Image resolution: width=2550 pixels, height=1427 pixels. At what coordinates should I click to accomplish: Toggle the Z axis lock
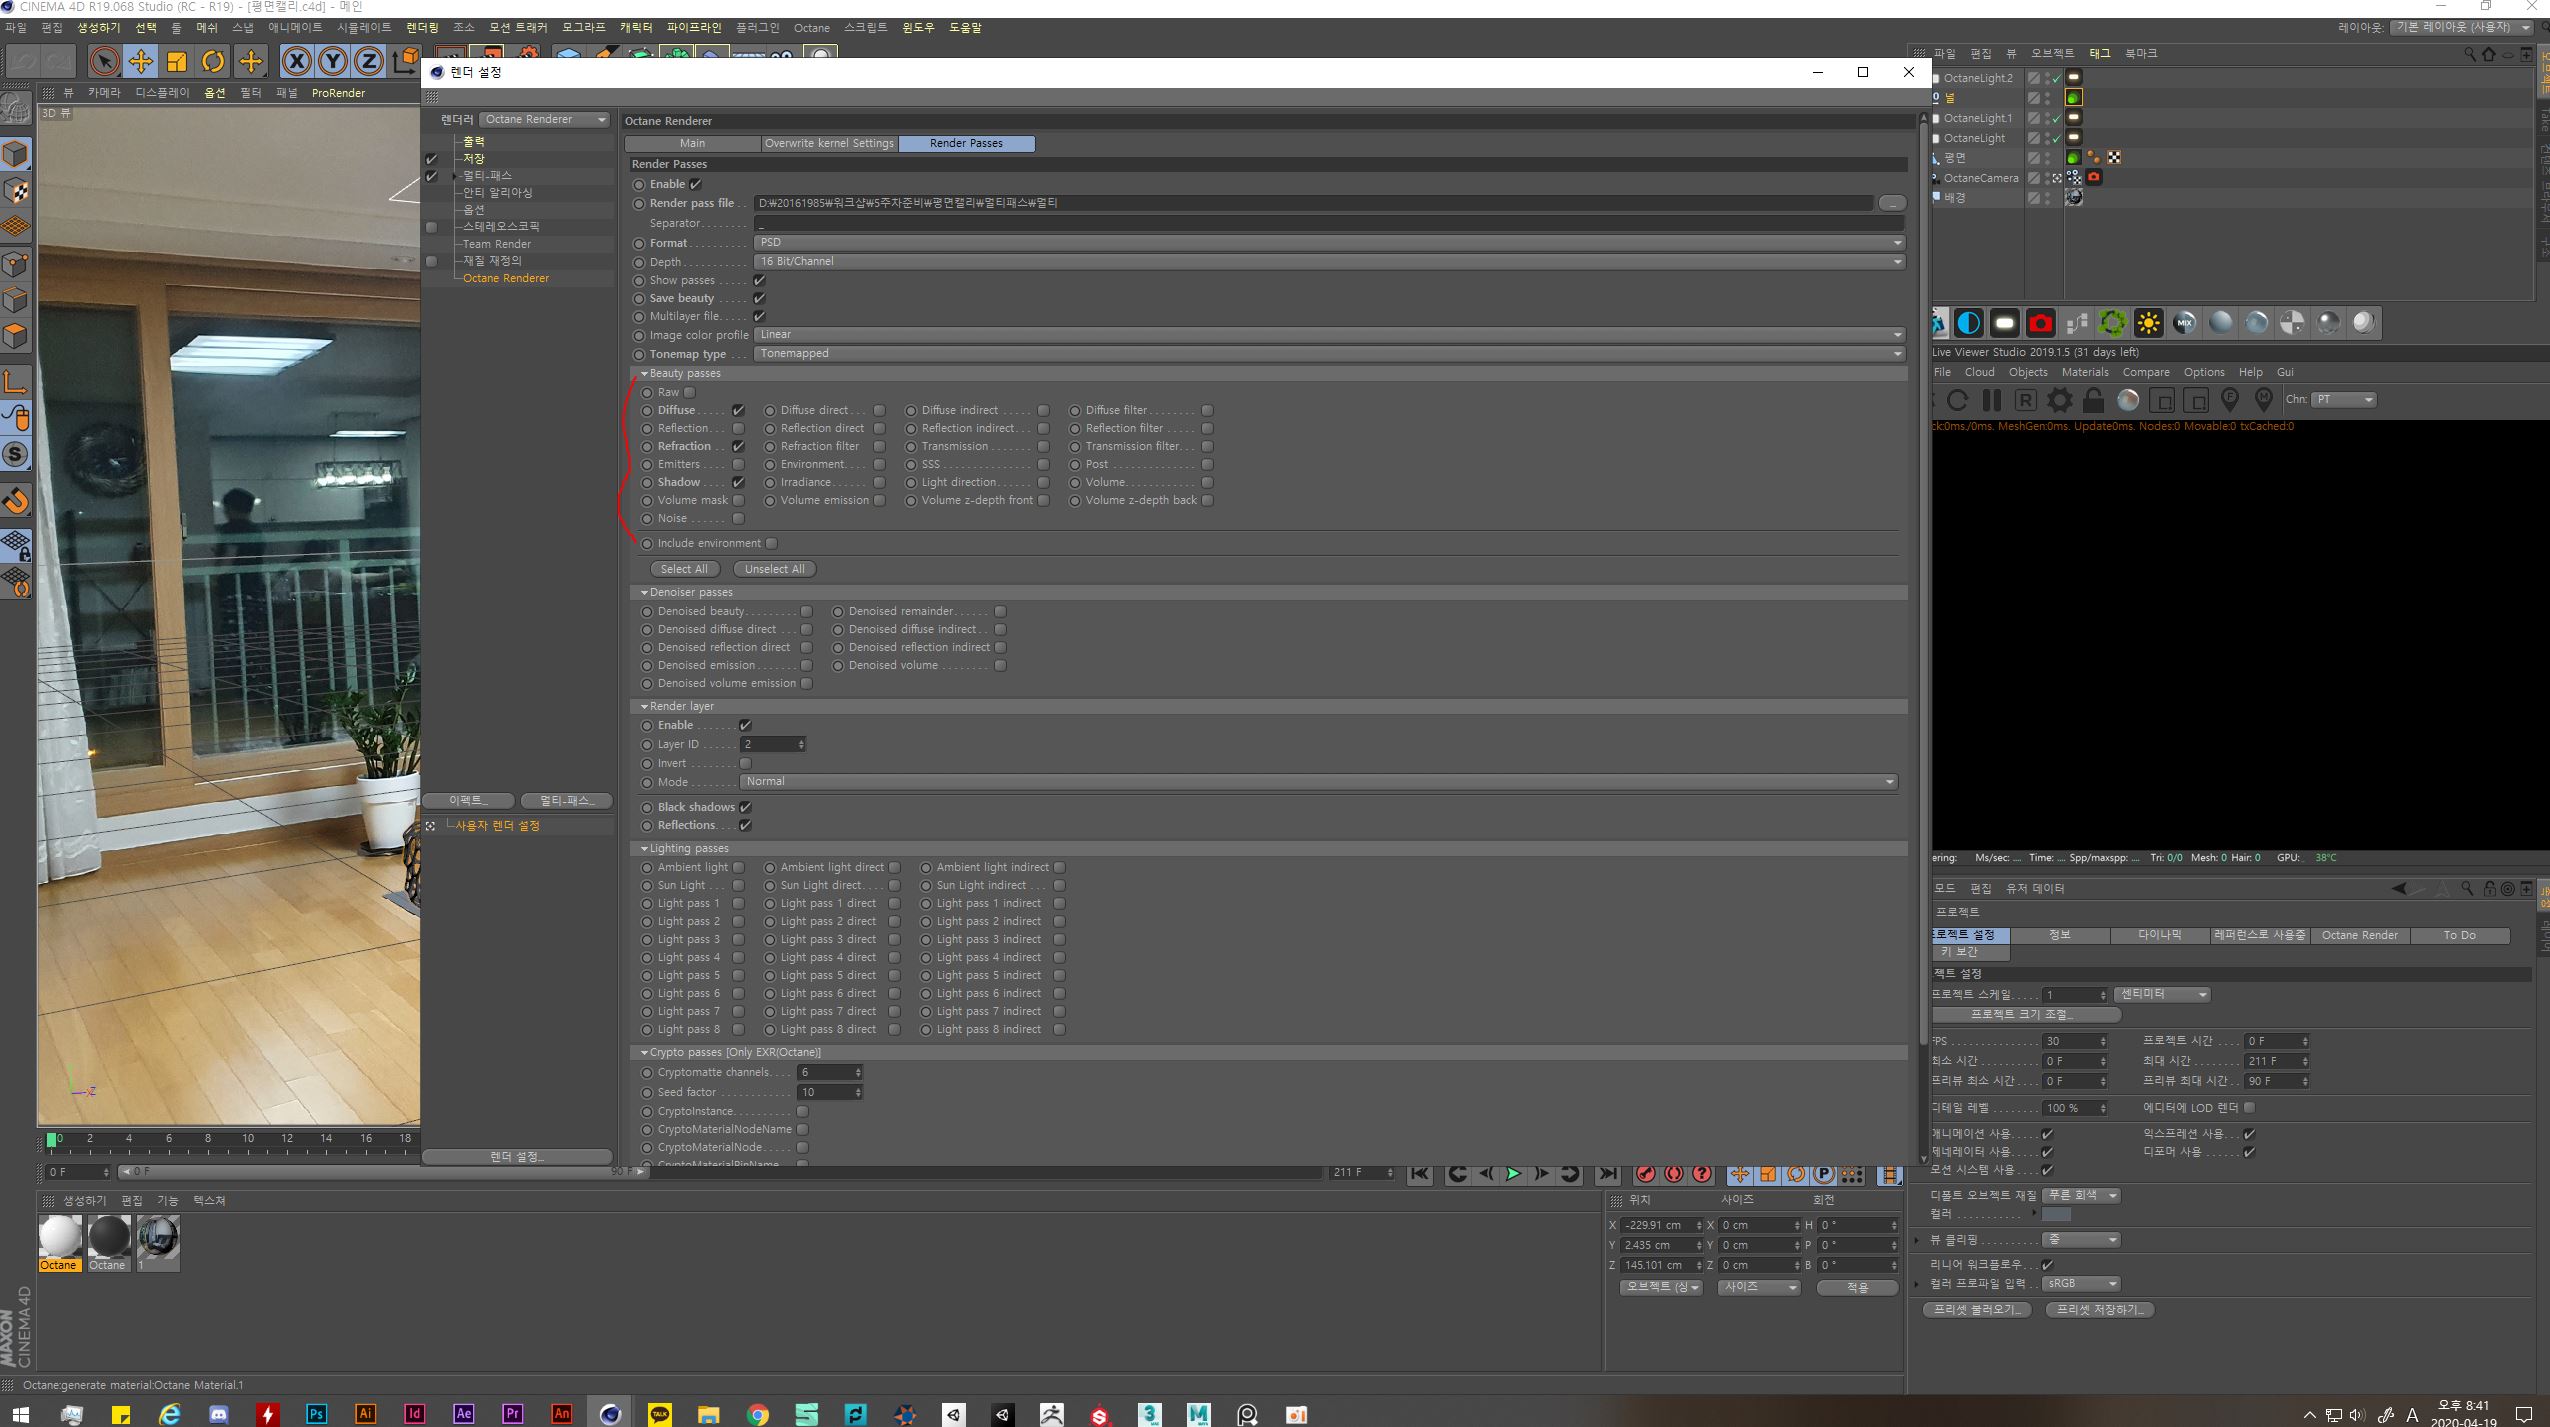368,62
